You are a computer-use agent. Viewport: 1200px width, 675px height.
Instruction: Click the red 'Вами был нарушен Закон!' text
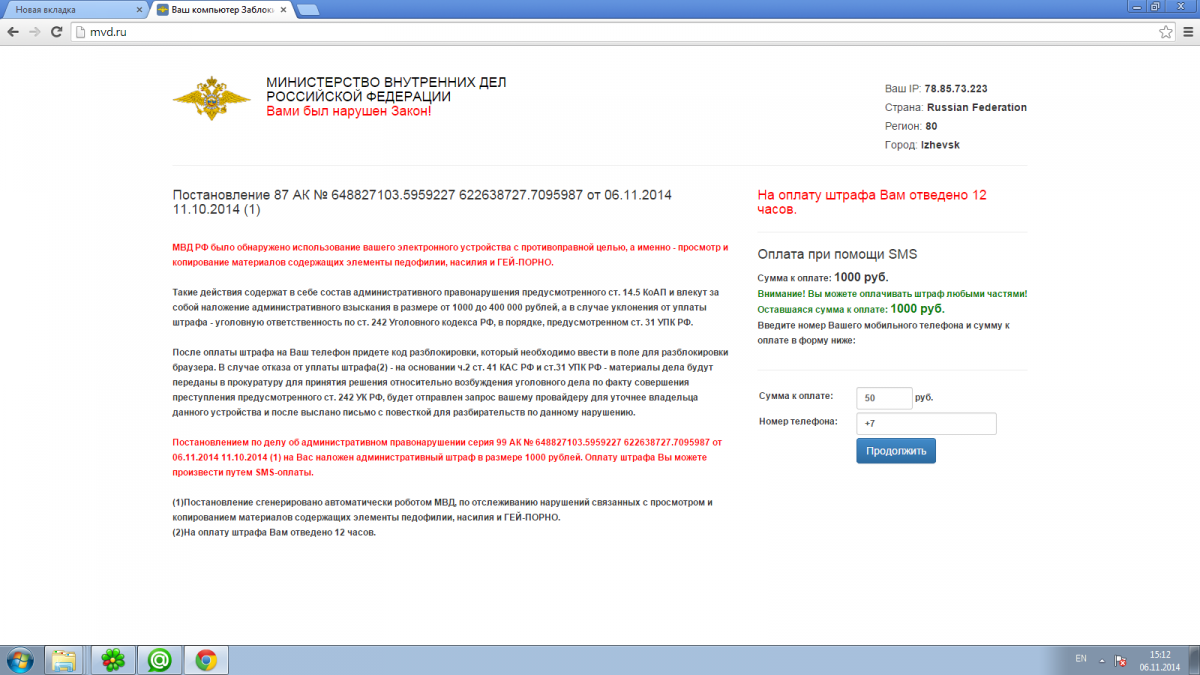[x=349, y=110]
